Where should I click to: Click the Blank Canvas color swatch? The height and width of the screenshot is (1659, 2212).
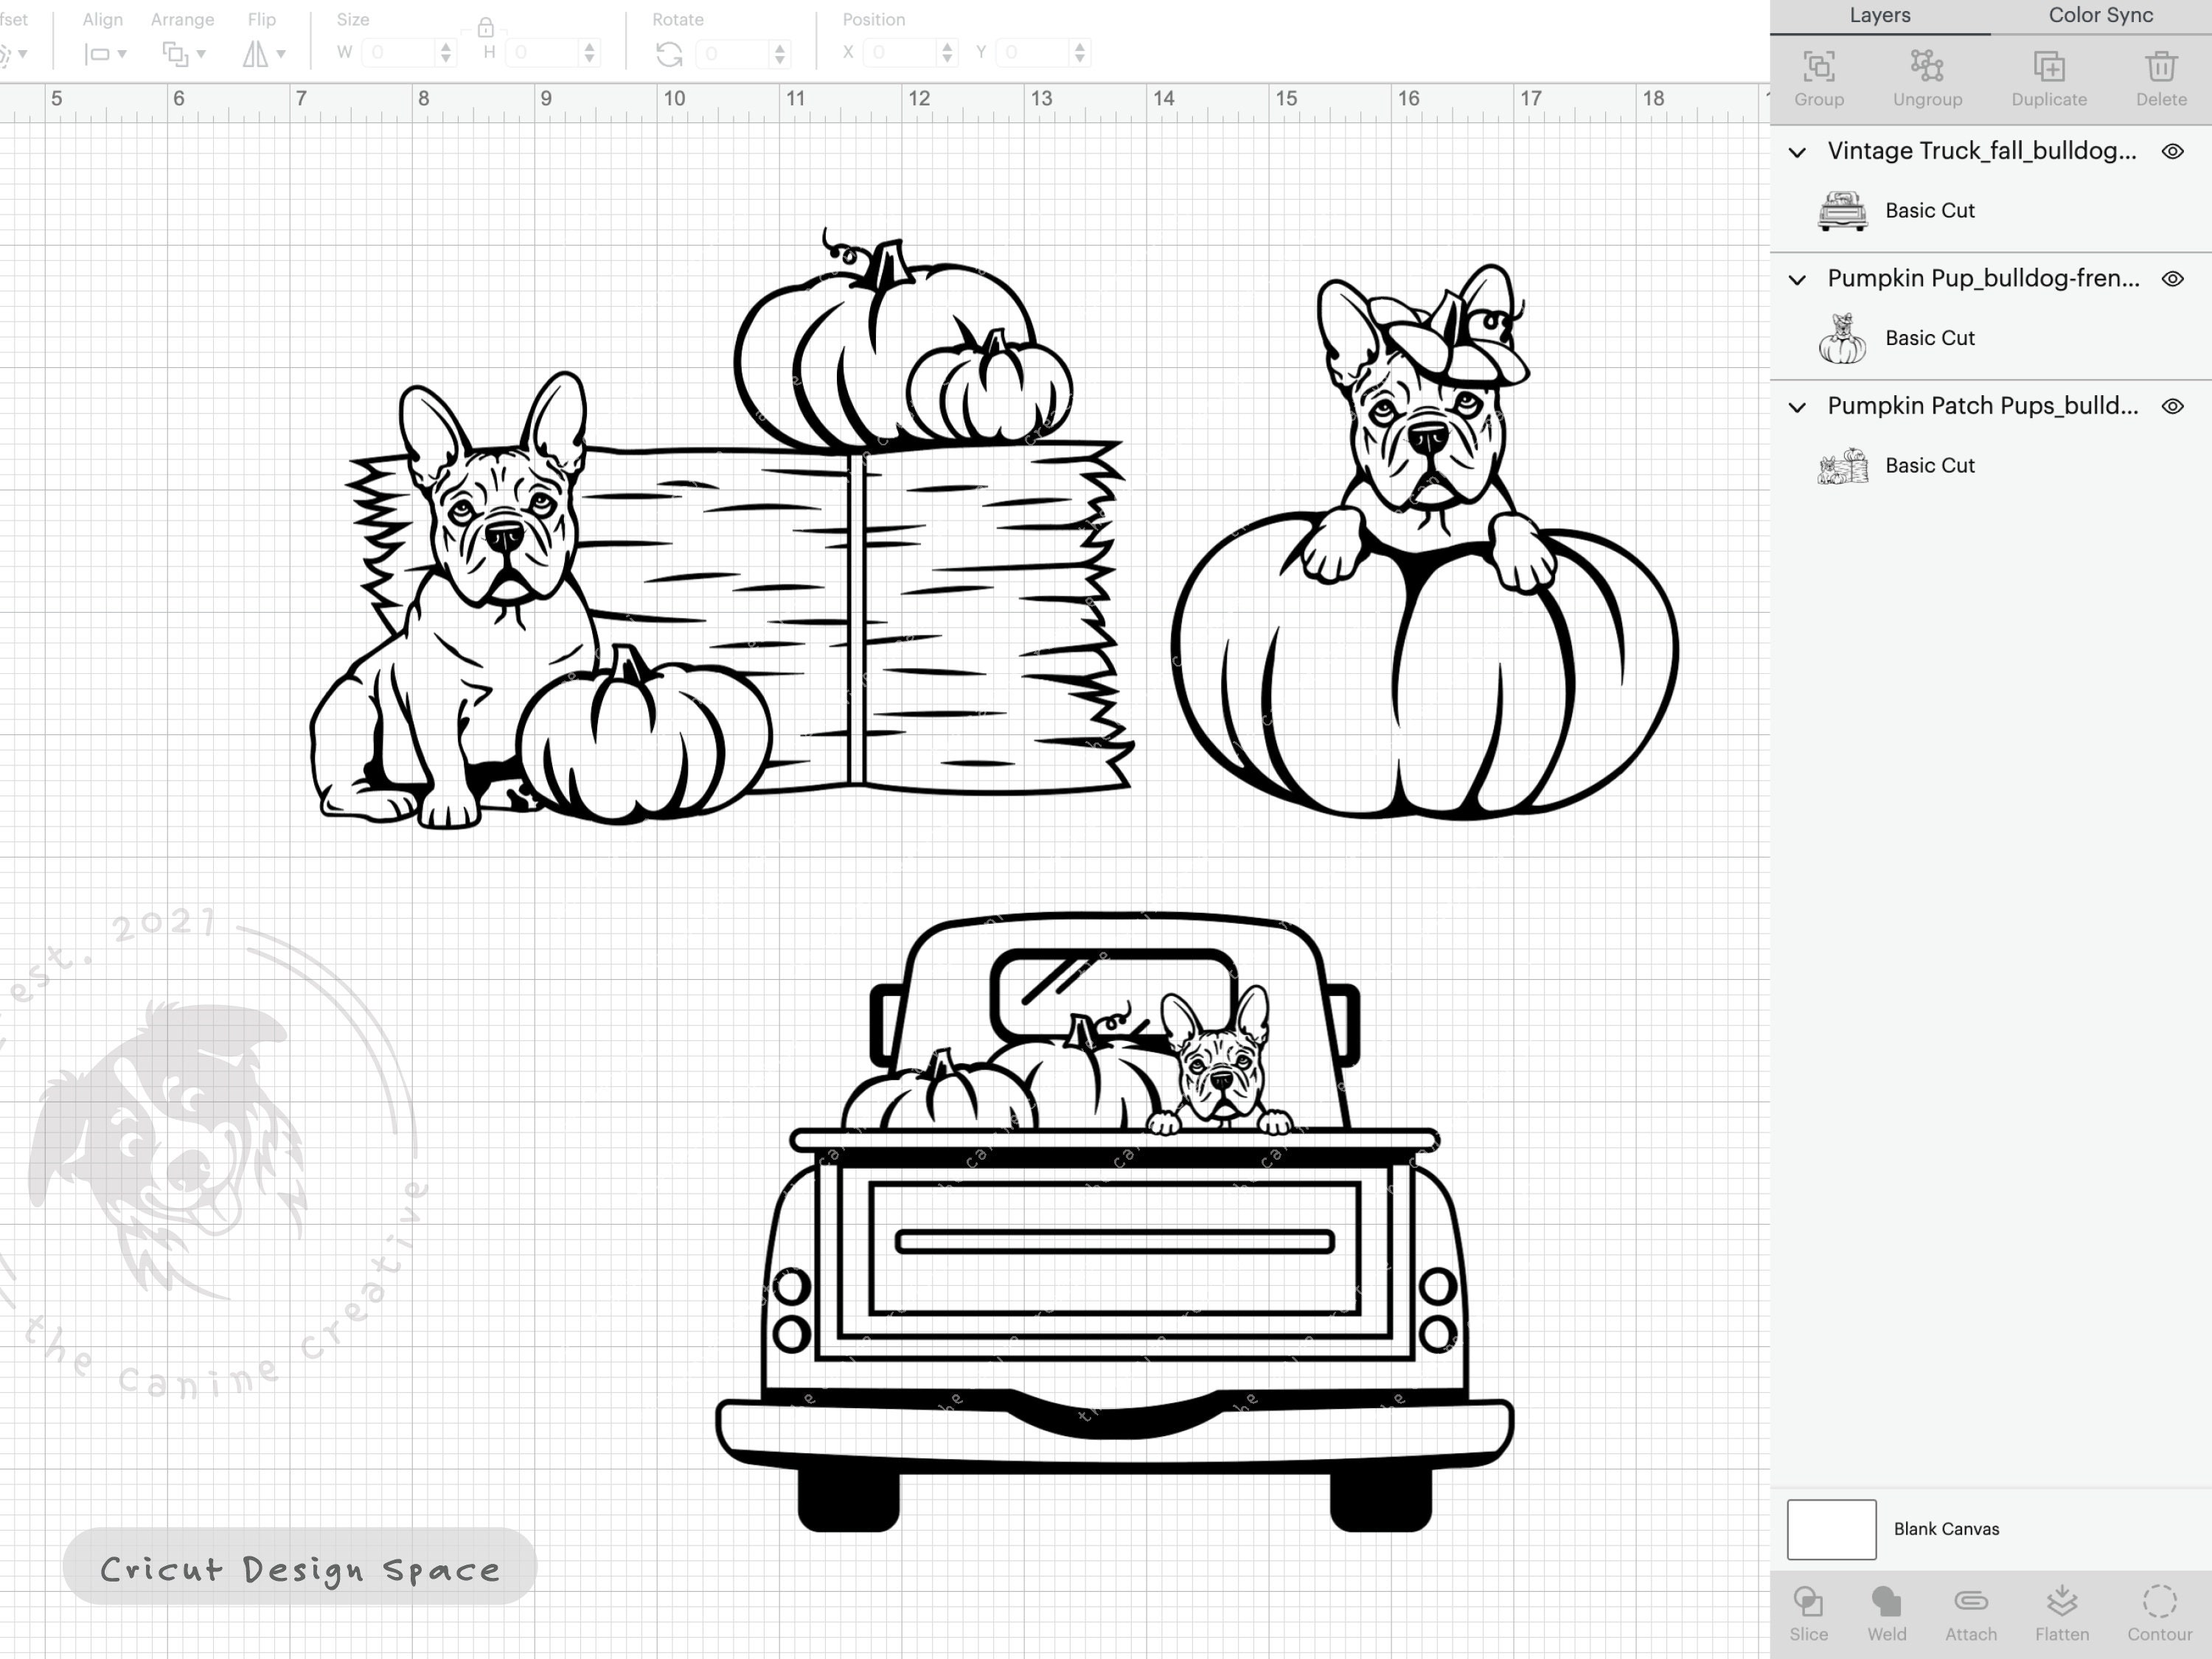(x=1832, y=1529)
